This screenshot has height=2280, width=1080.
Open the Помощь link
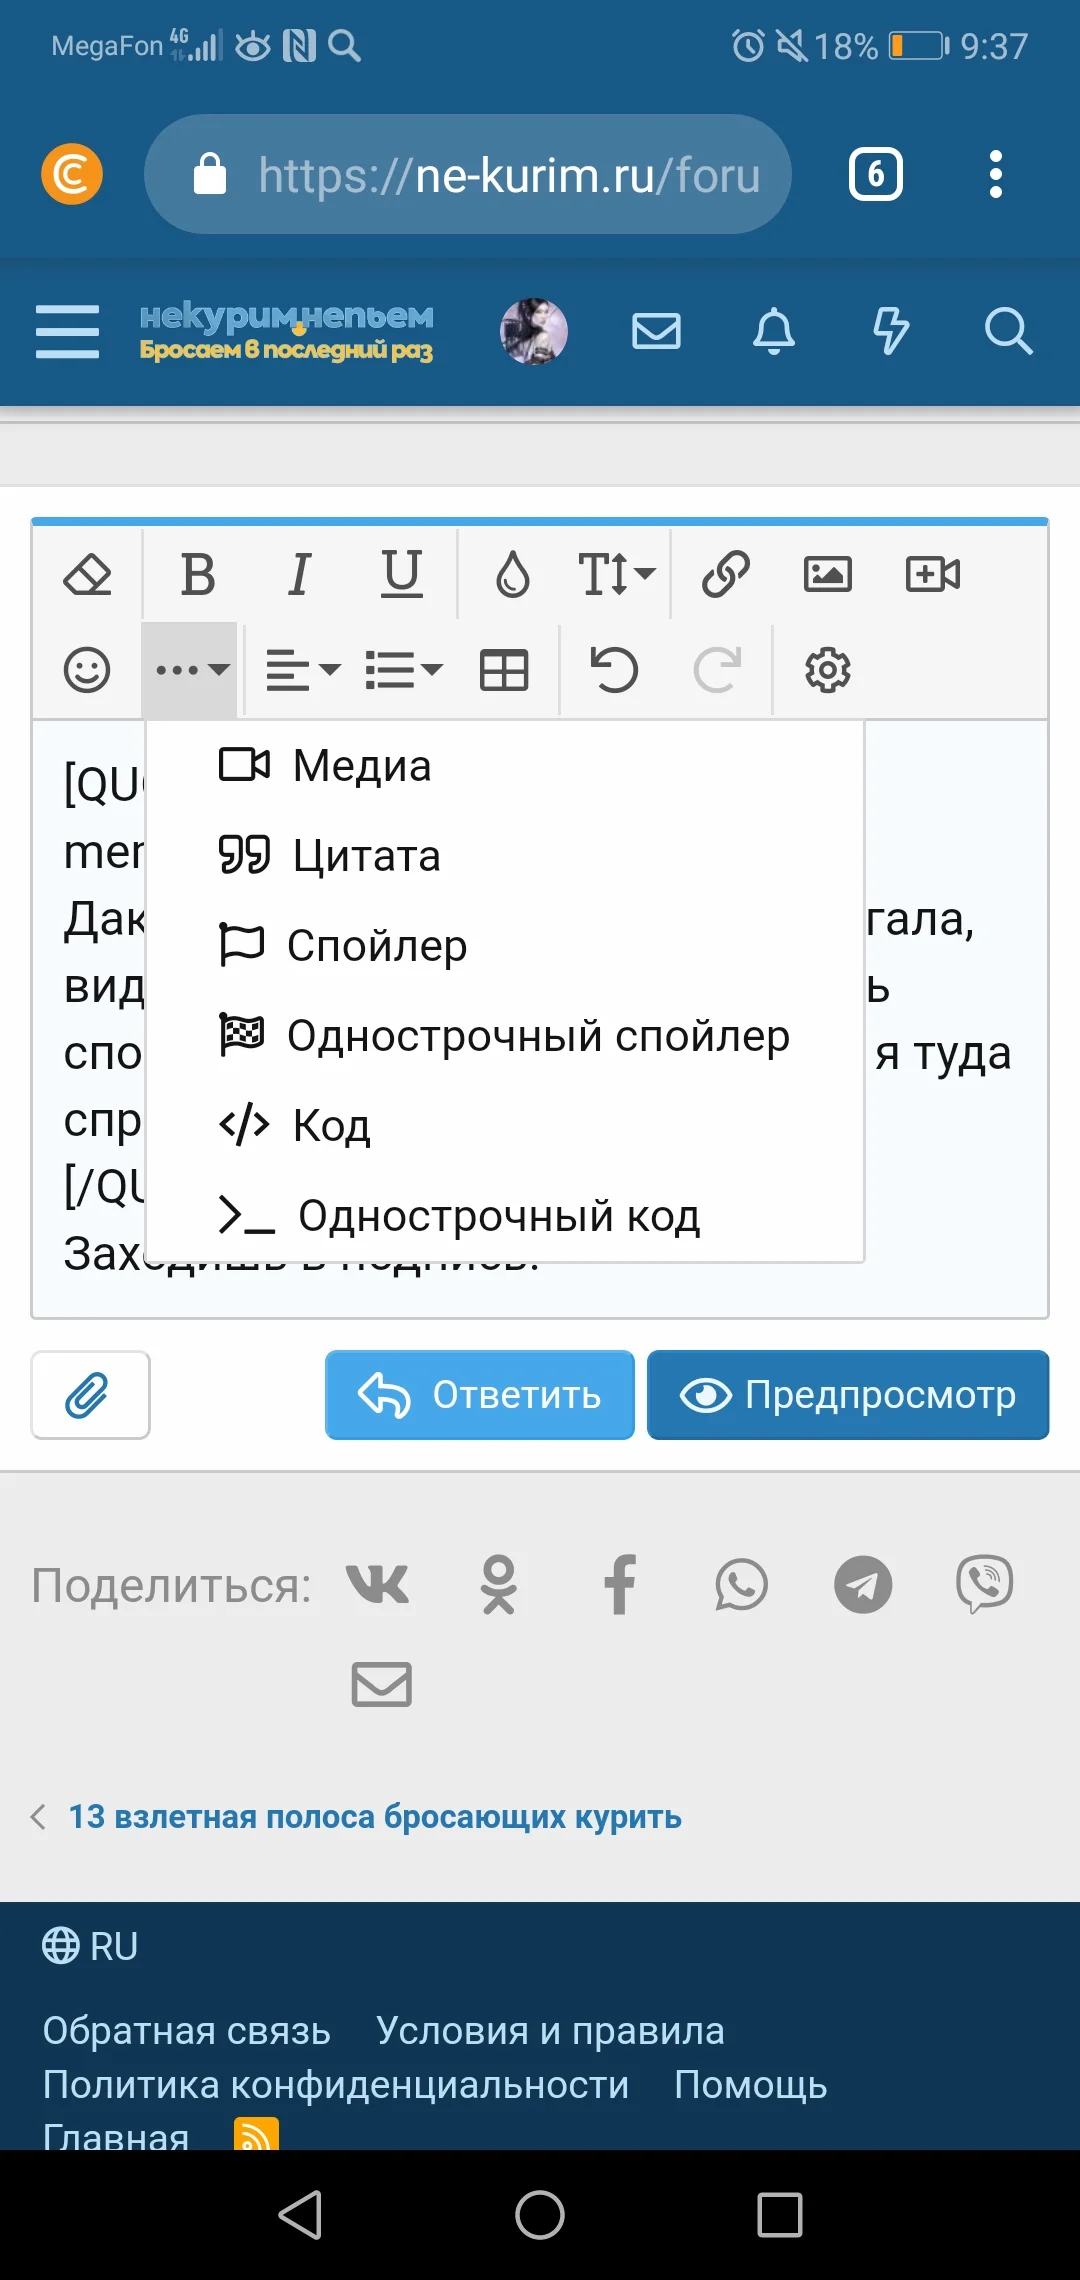tap(751, 2085)
